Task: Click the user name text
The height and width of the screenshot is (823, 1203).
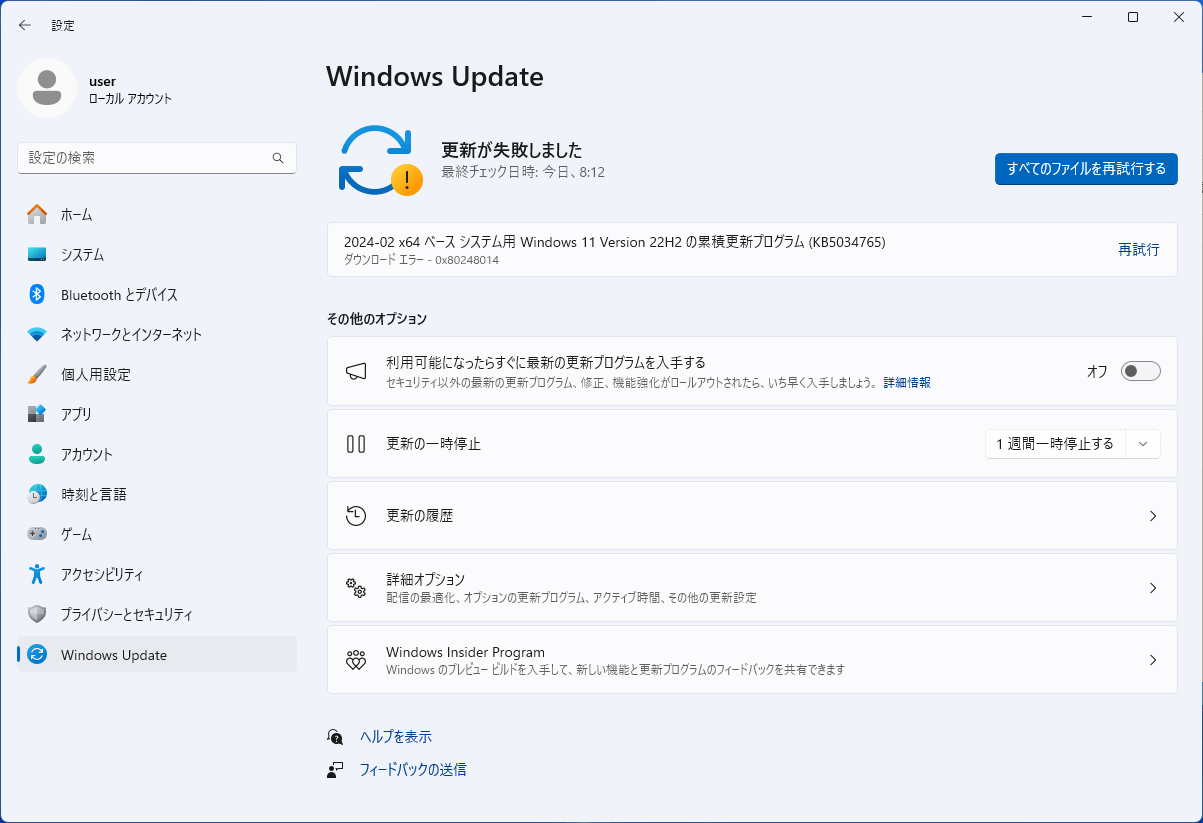Action: tap(103, 81)
